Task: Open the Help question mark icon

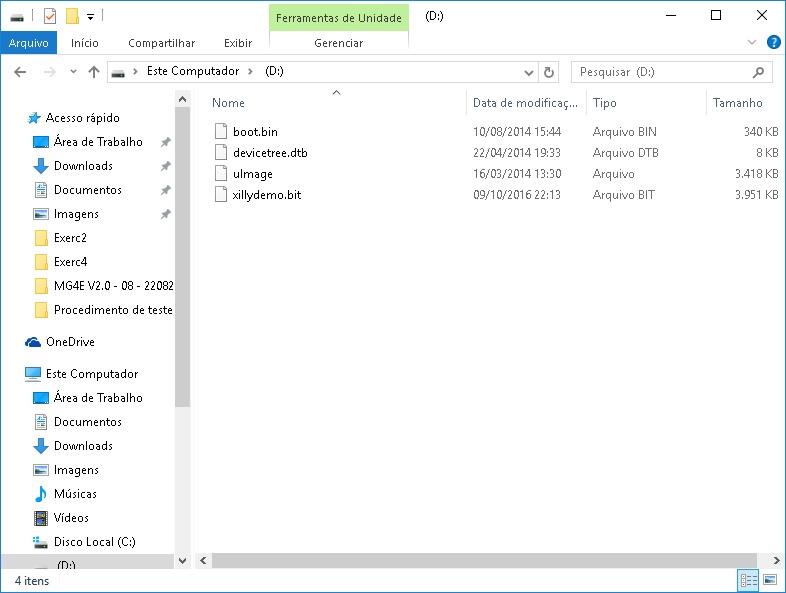Action: click(773, 43)
